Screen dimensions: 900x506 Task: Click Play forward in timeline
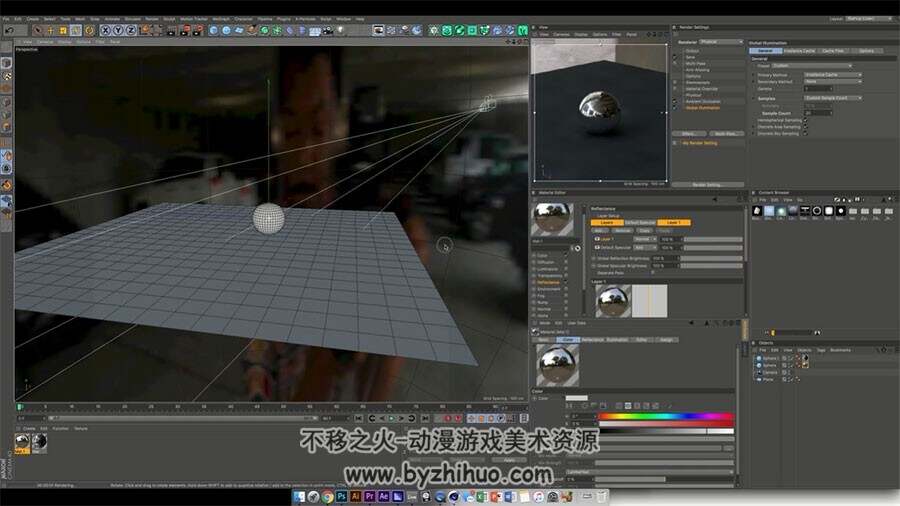point(392,418)
